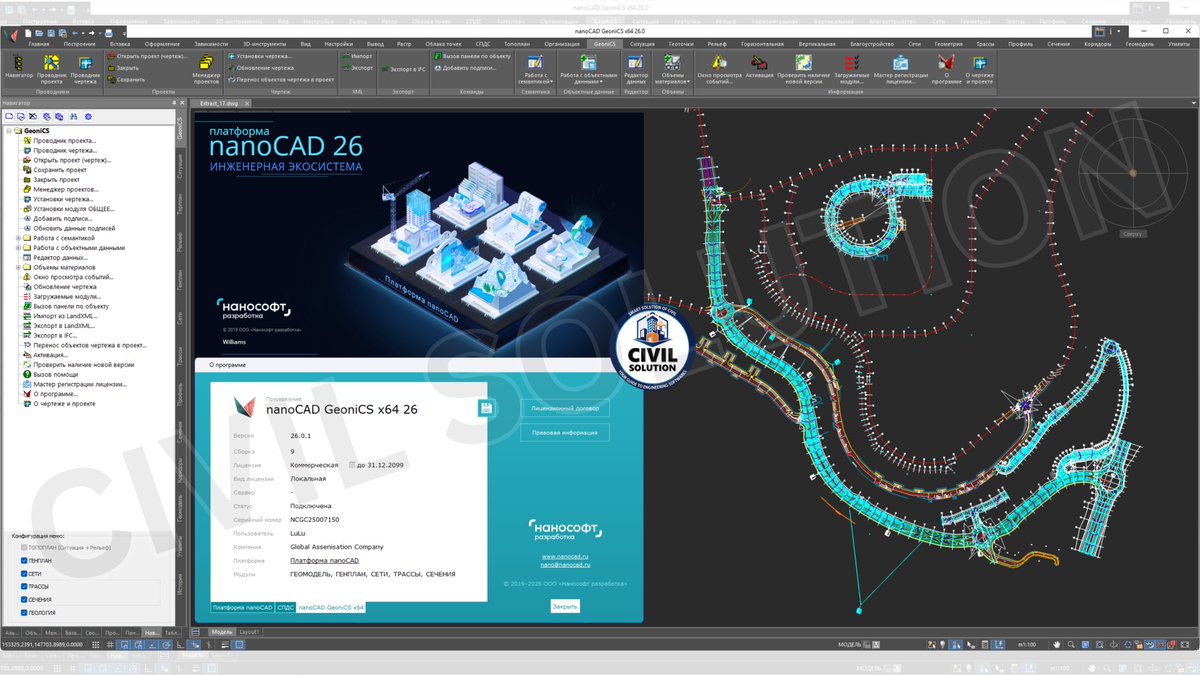
Task: Open Объемы материалов ribbon dropdown
Action: (673, 68)
